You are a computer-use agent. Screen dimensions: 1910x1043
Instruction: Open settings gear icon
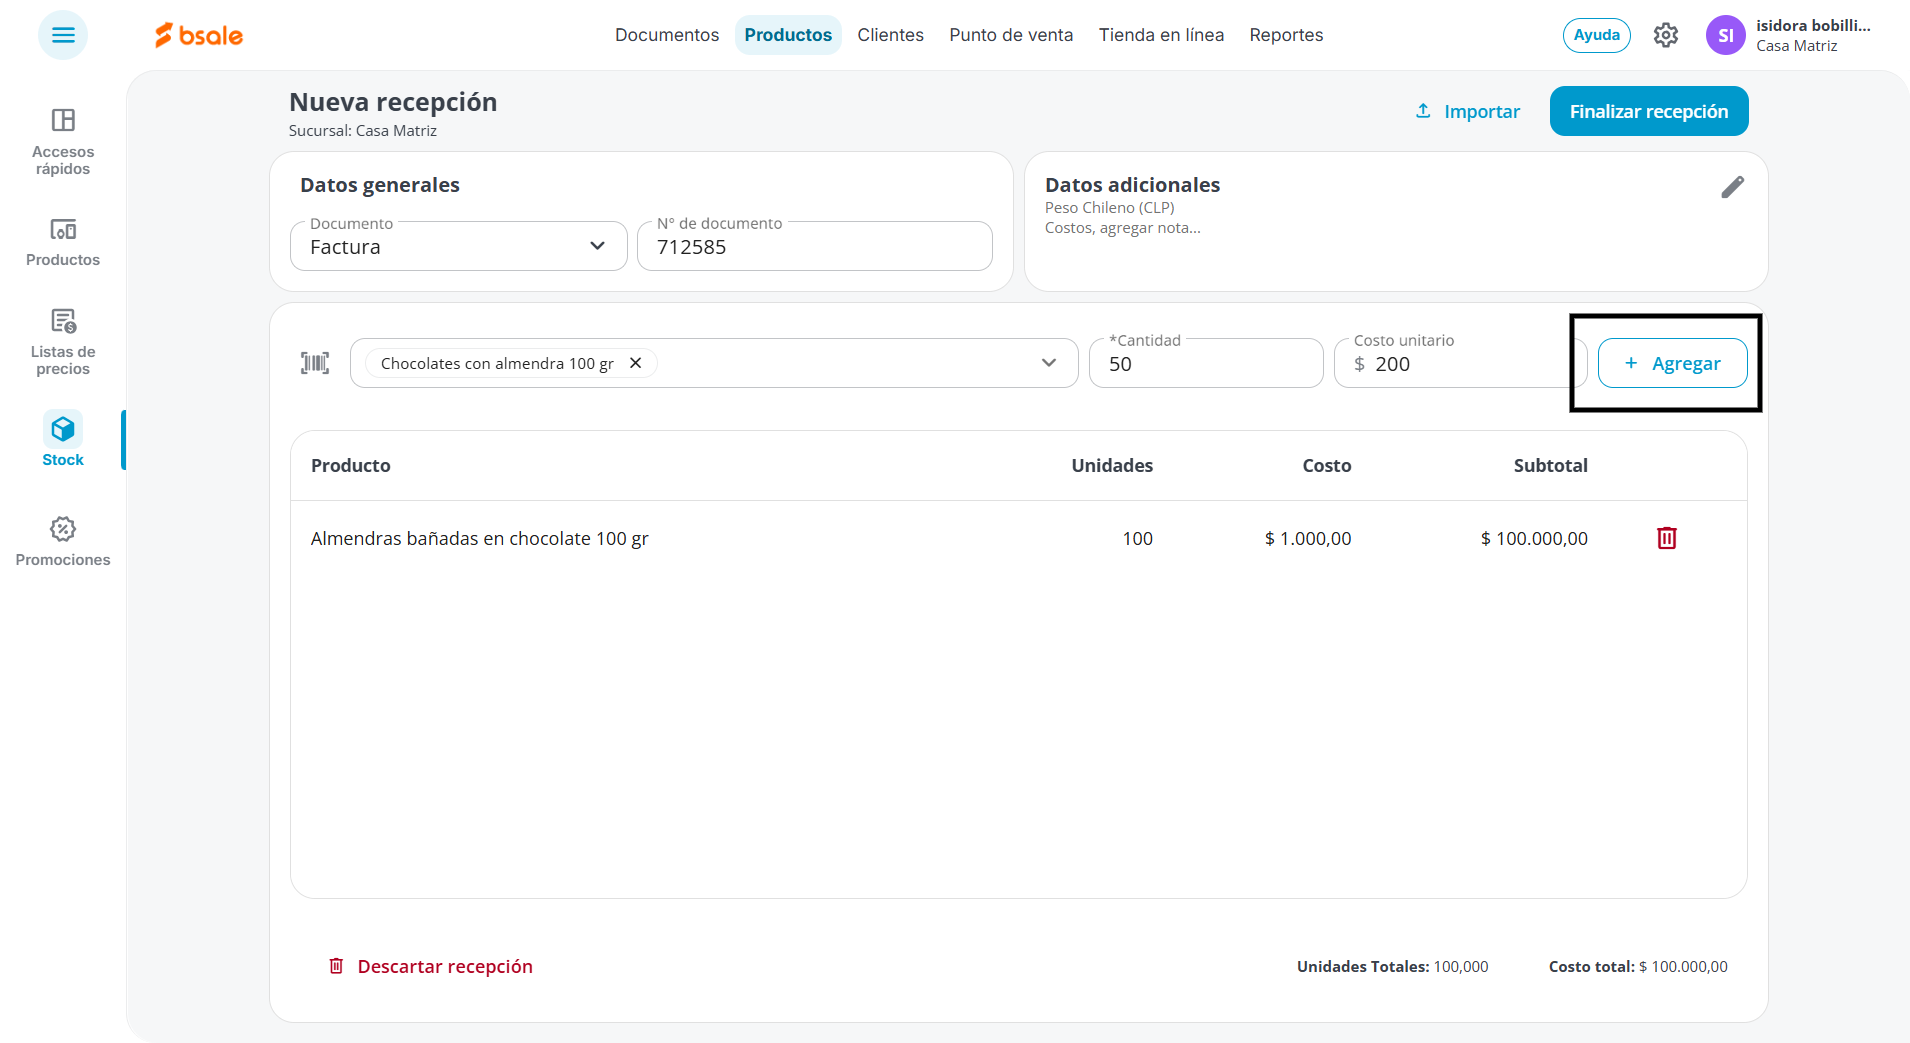1665,35
